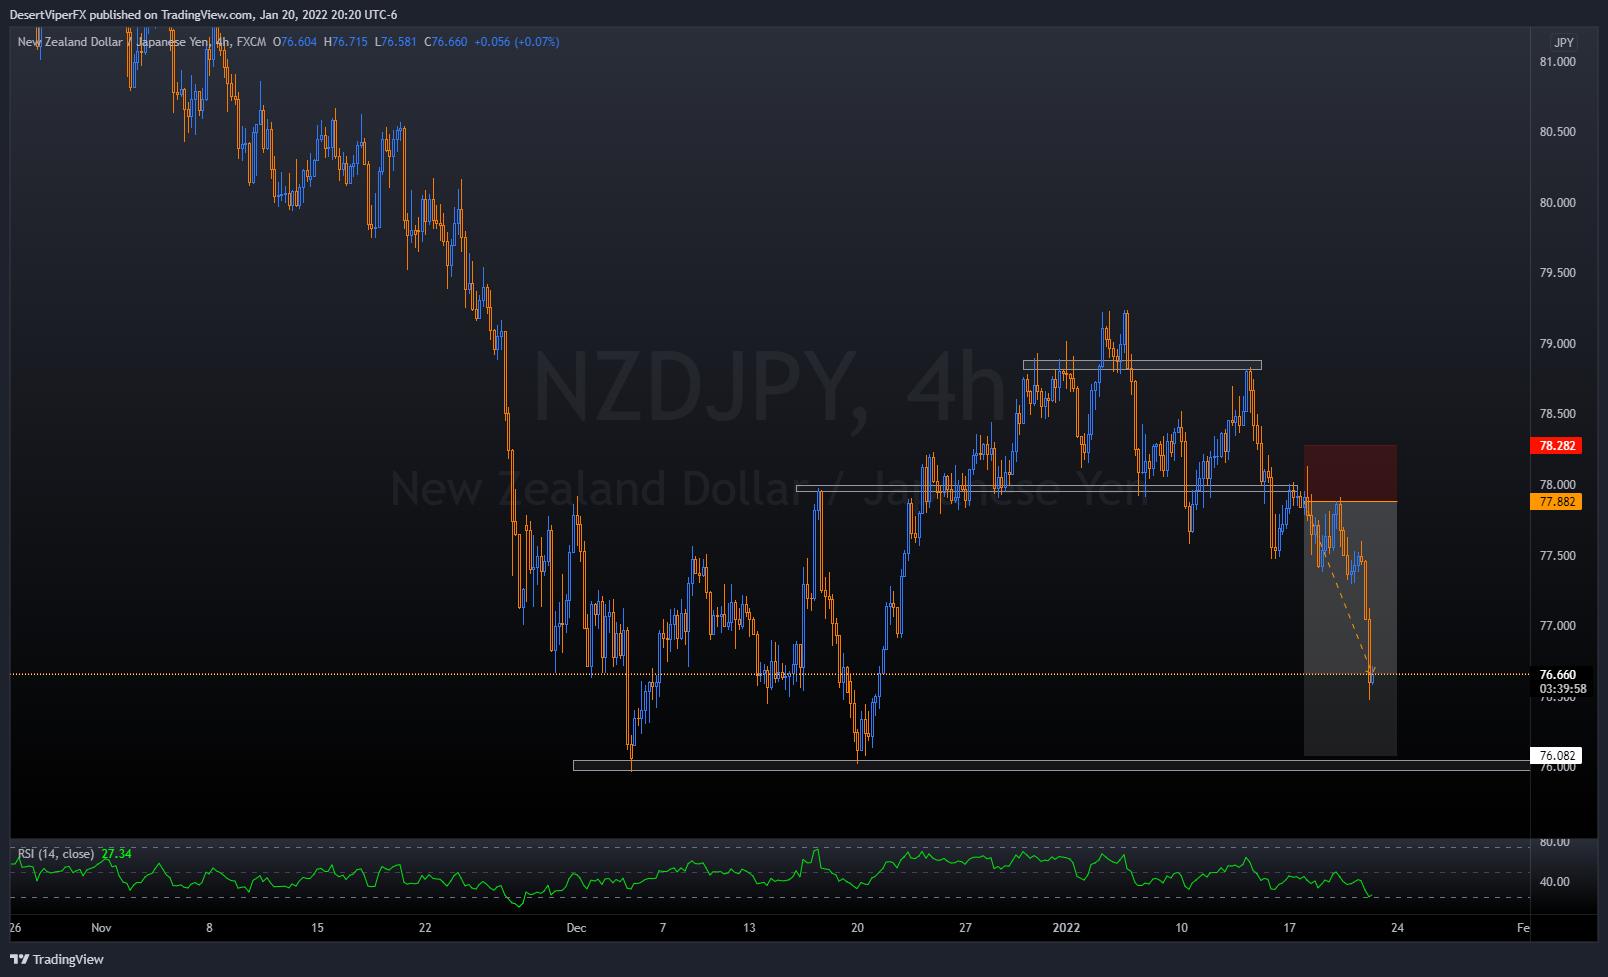Viewport: 1608px width, 977px height.
Task: Click the red 78.282 stop-loss price label
Action: [1556, 446]
